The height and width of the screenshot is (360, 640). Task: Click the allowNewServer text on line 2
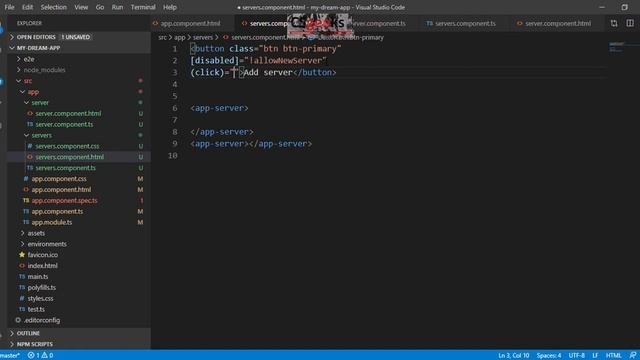(287, 60)
